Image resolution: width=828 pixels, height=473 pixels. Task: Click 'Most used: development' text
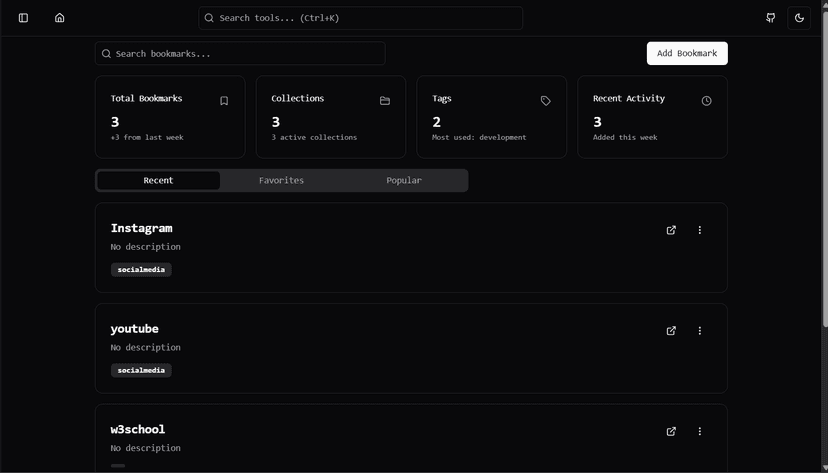pyautogui.click(x=479, y=137)
